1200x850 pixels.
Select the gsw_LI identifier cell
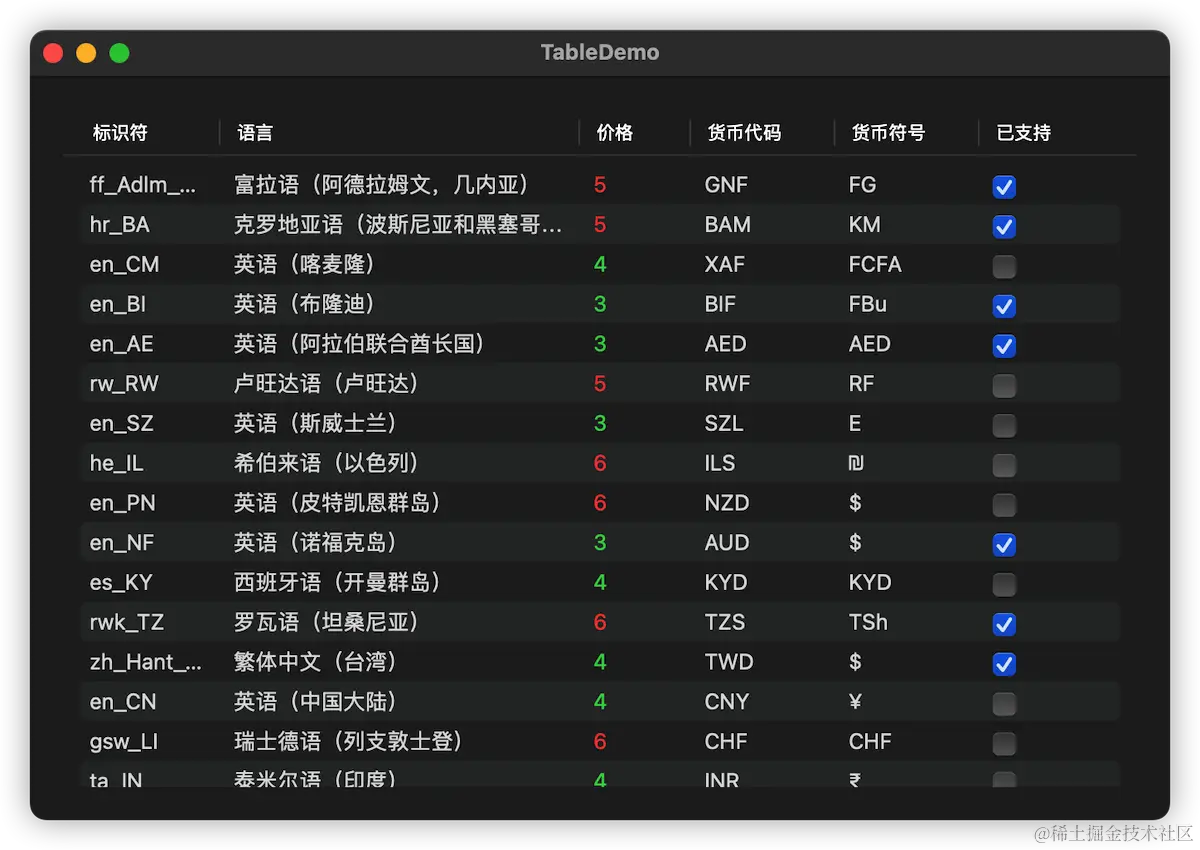[x=124, y=741]
